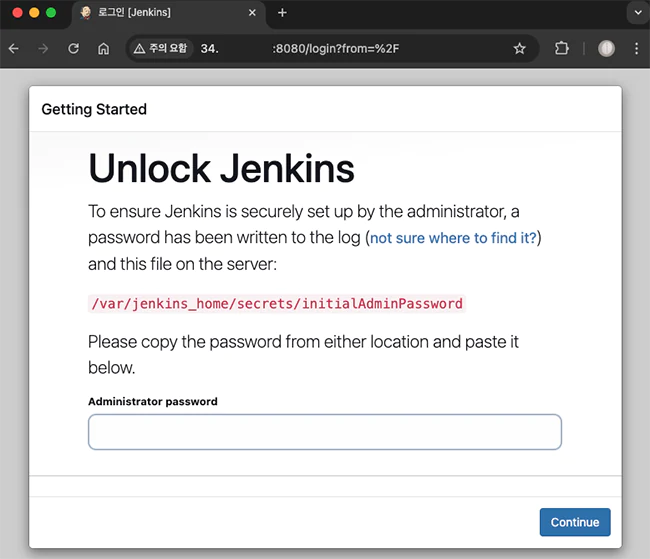This screenshot has height=559, width=650.
Task: Click the browser forward arrow
Action: click(43, 49)
